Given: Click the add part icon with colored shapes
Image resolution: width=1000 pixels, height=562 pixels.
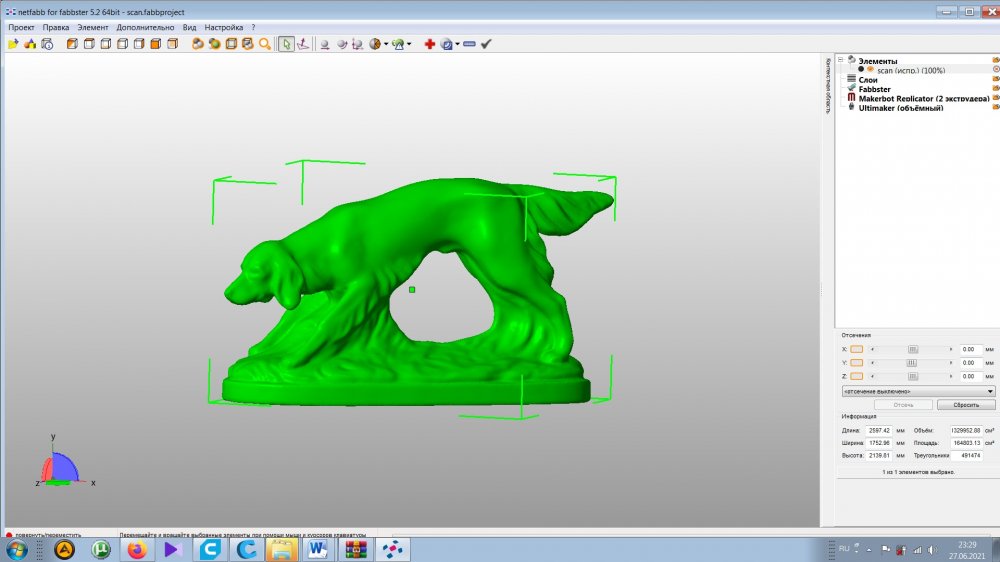Looking at the screenshot, I should 30,44.
